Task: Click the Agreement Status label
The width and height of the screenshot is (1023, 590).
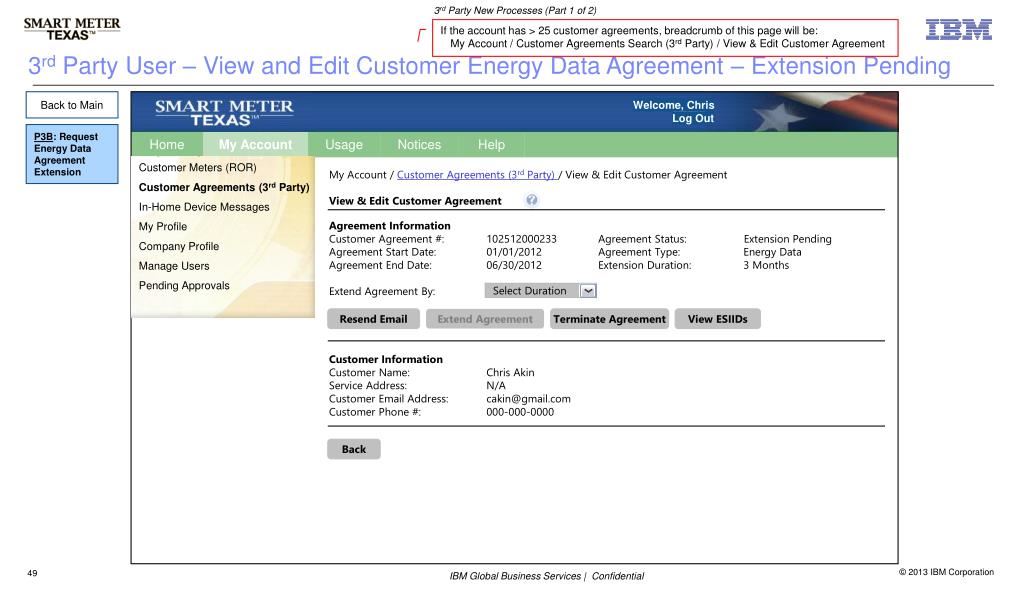Action: tap(642, 240)
